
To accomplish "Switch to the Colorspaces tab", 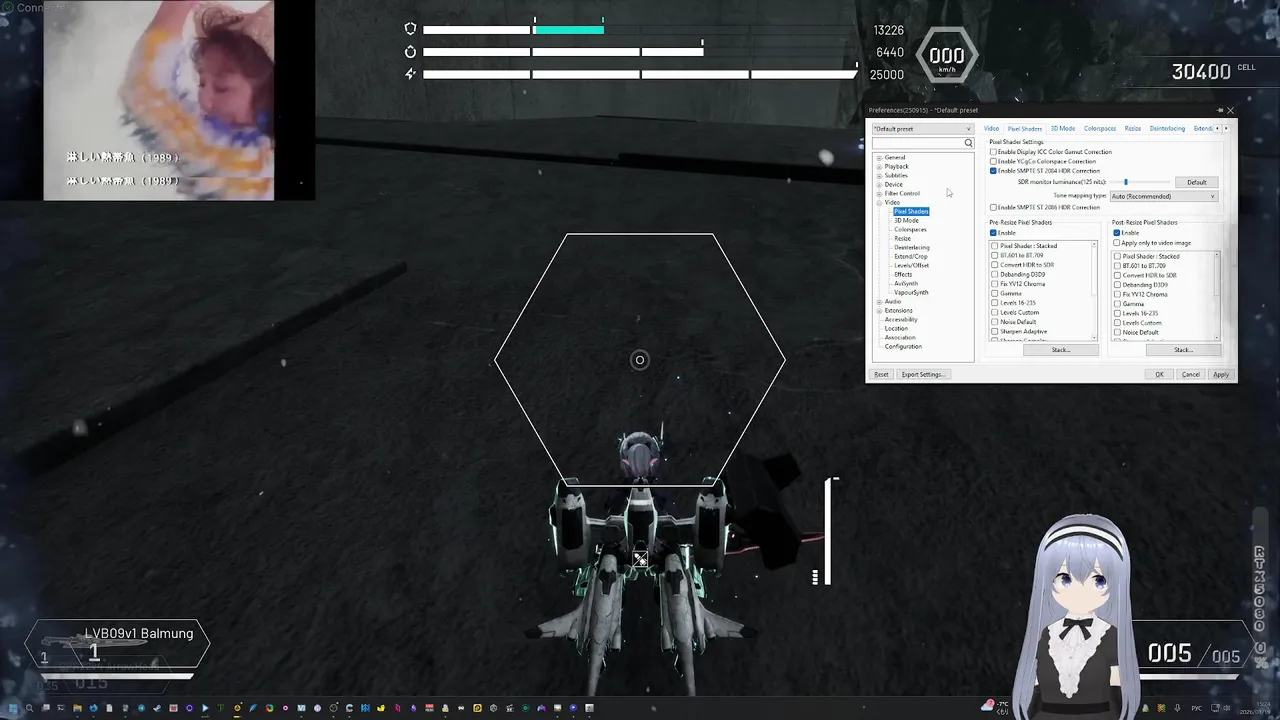I will tap(1100, 128).
